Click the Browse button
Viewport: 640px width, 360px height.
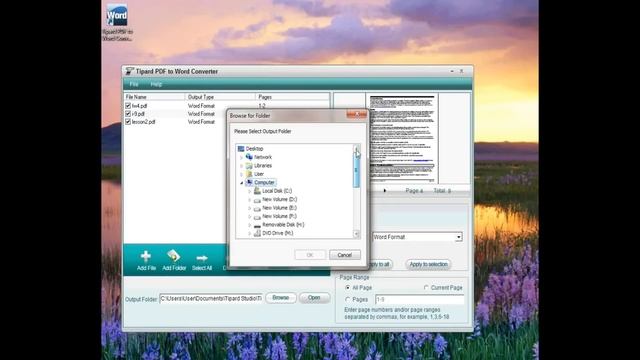point(281,298)
